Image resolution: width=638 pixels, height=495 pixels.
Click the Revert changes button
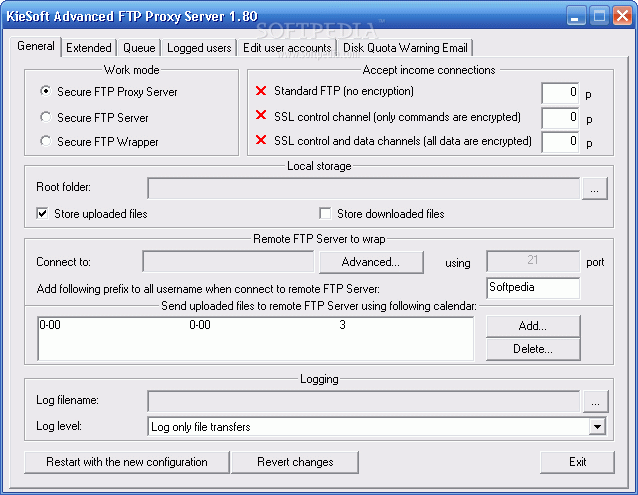pos(295,462)
